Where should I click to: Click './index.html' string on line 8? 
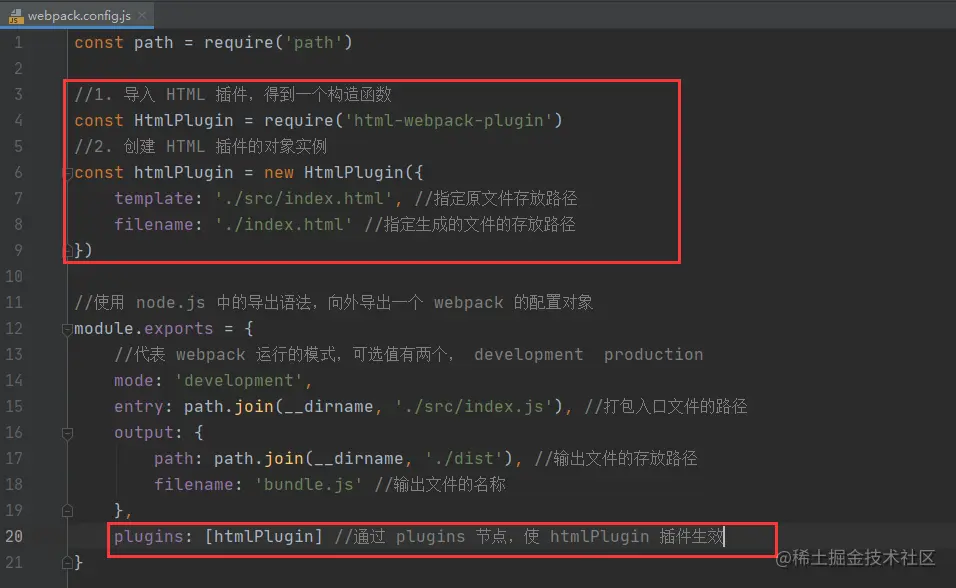(x=284, y=224)
